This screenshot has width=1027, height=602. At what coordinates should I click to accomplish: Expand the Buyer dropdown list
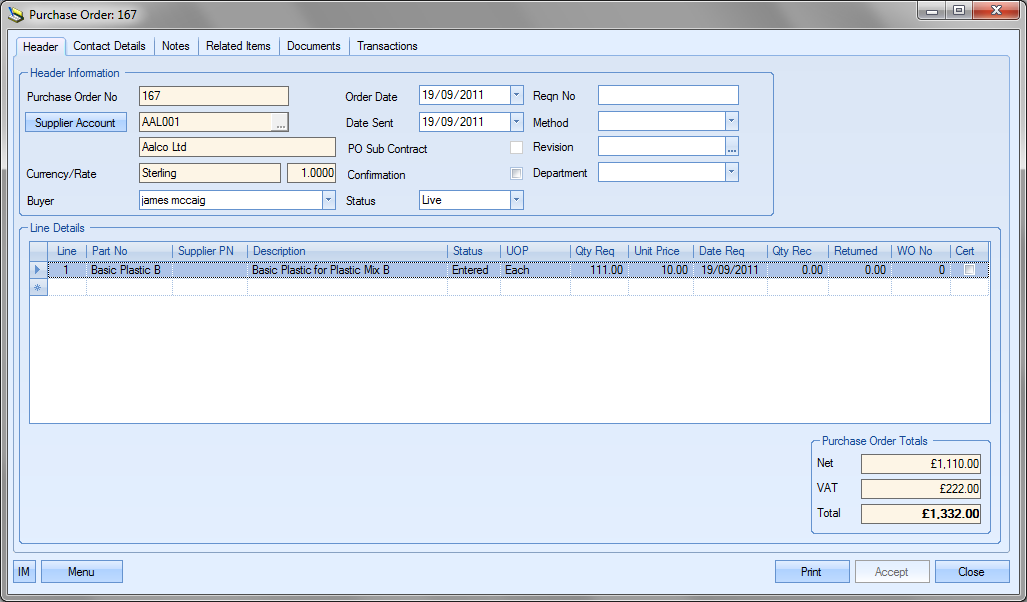pyautogui.click(x=328, y=200)
